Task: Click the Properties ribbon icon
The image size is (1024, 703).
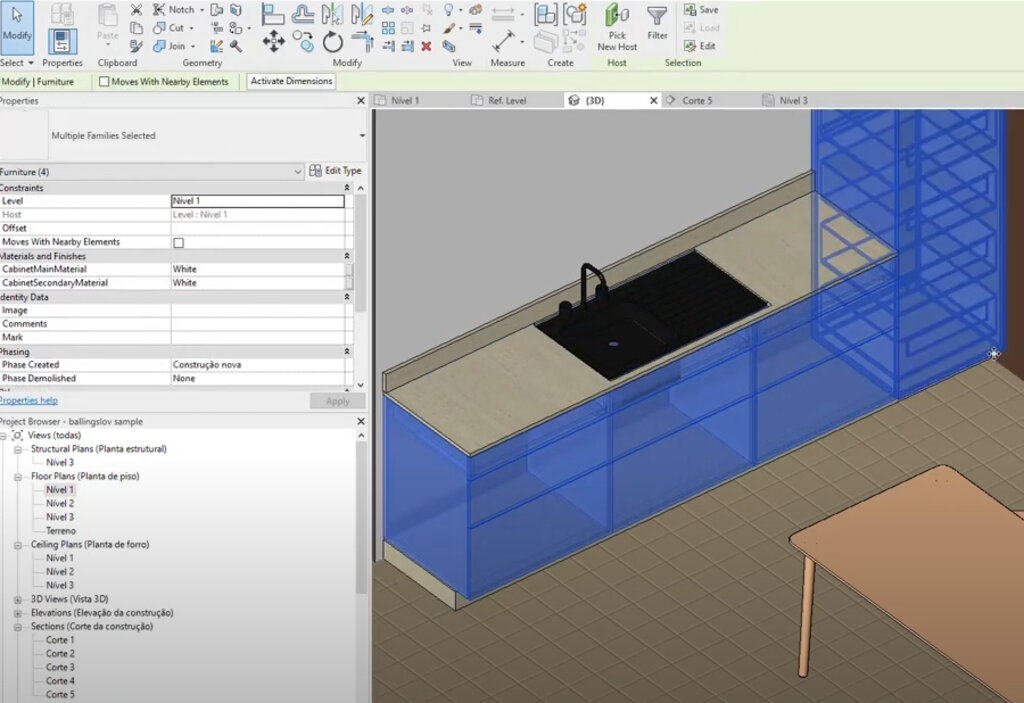Action: (62, 41)
